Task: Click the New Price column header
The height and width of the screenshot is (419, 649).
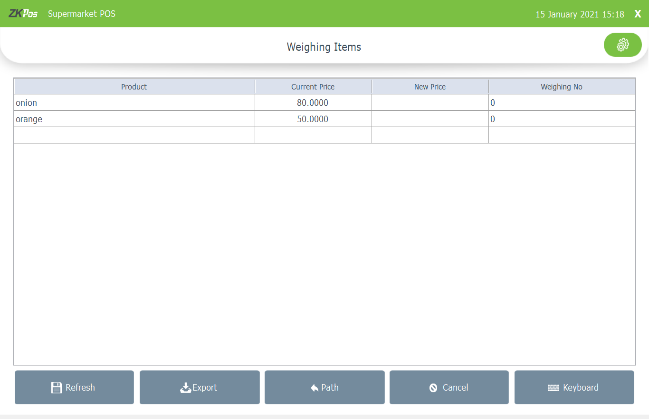Action: coord(430,87)
